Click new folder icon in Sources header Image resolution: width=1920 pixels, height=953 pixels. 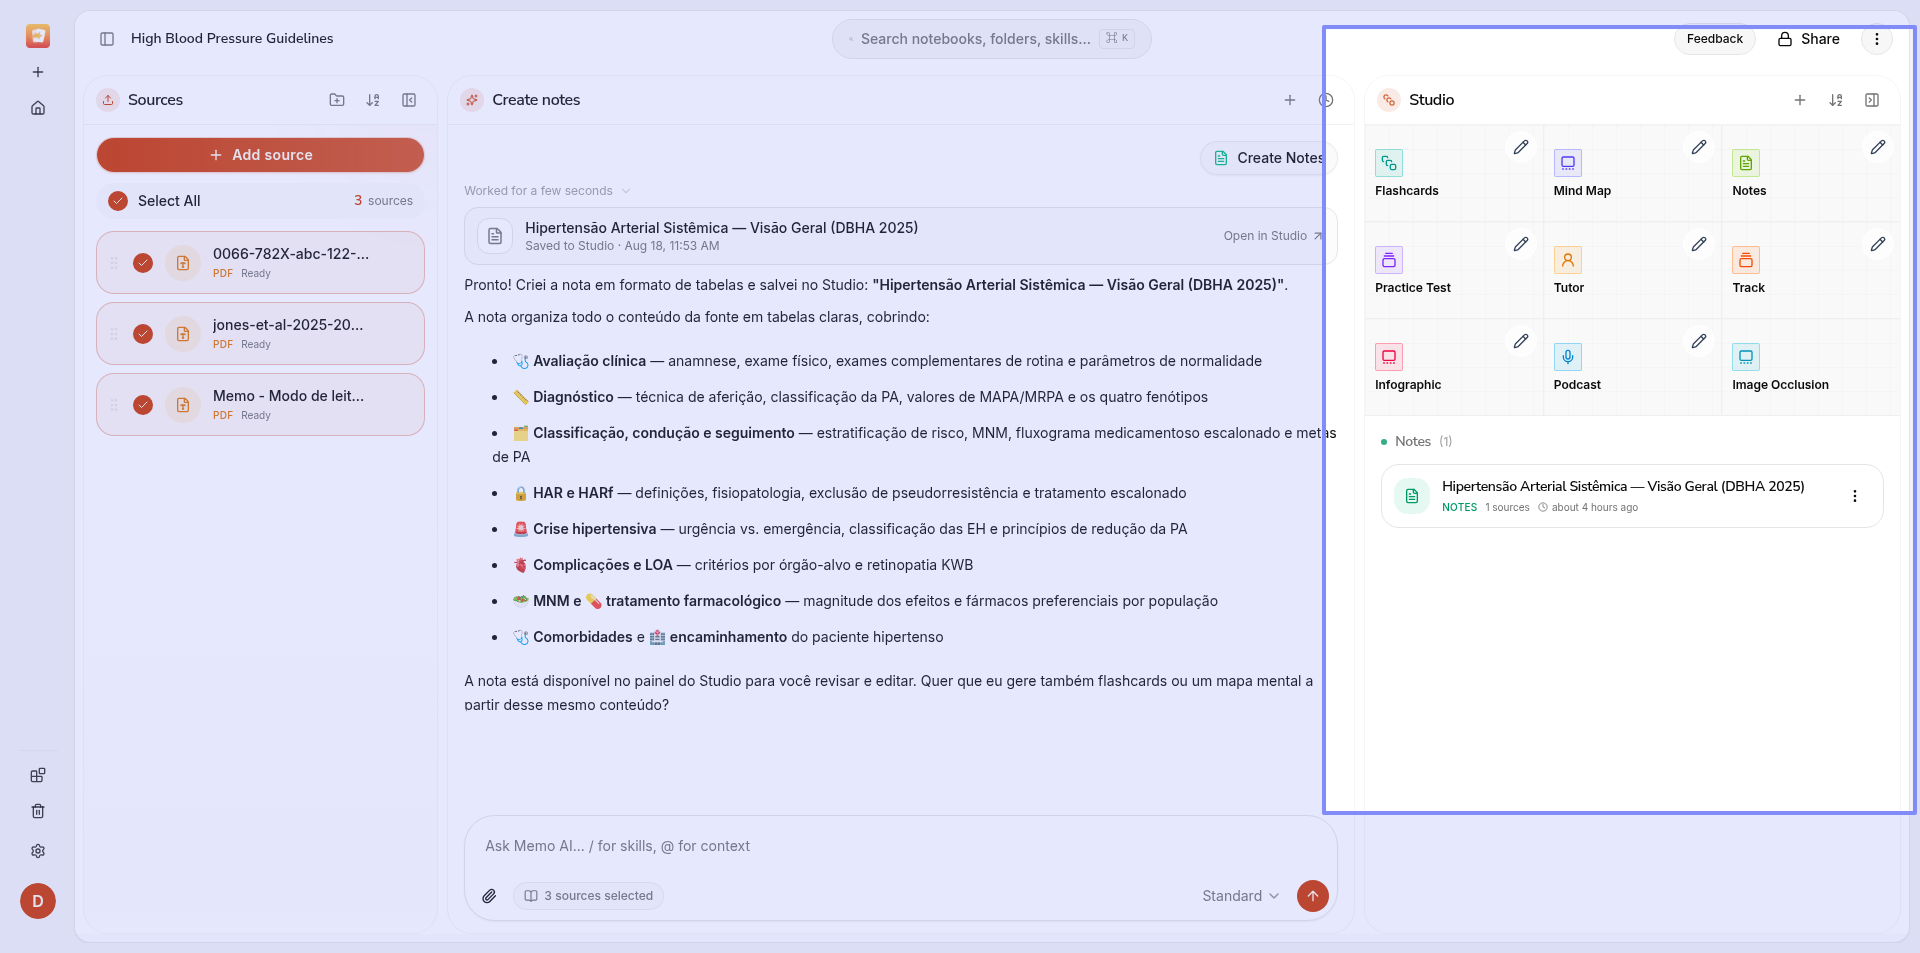tap(337, 100)
